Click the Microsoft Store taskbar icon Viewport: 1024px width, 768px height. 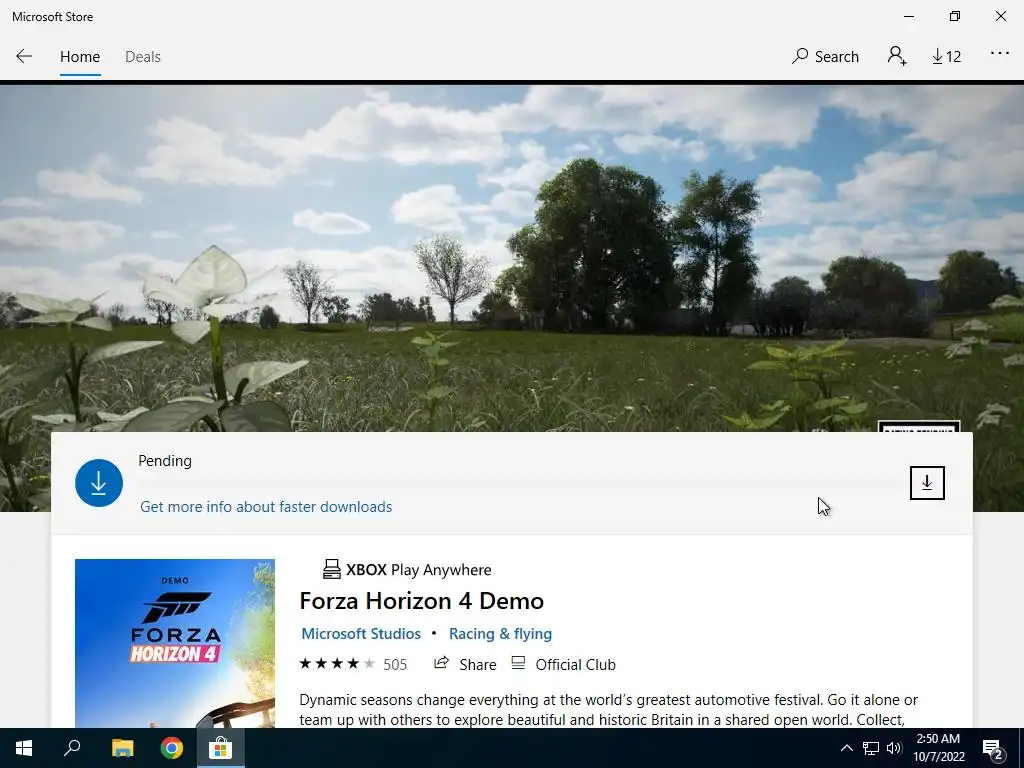(x=221, y=748)
